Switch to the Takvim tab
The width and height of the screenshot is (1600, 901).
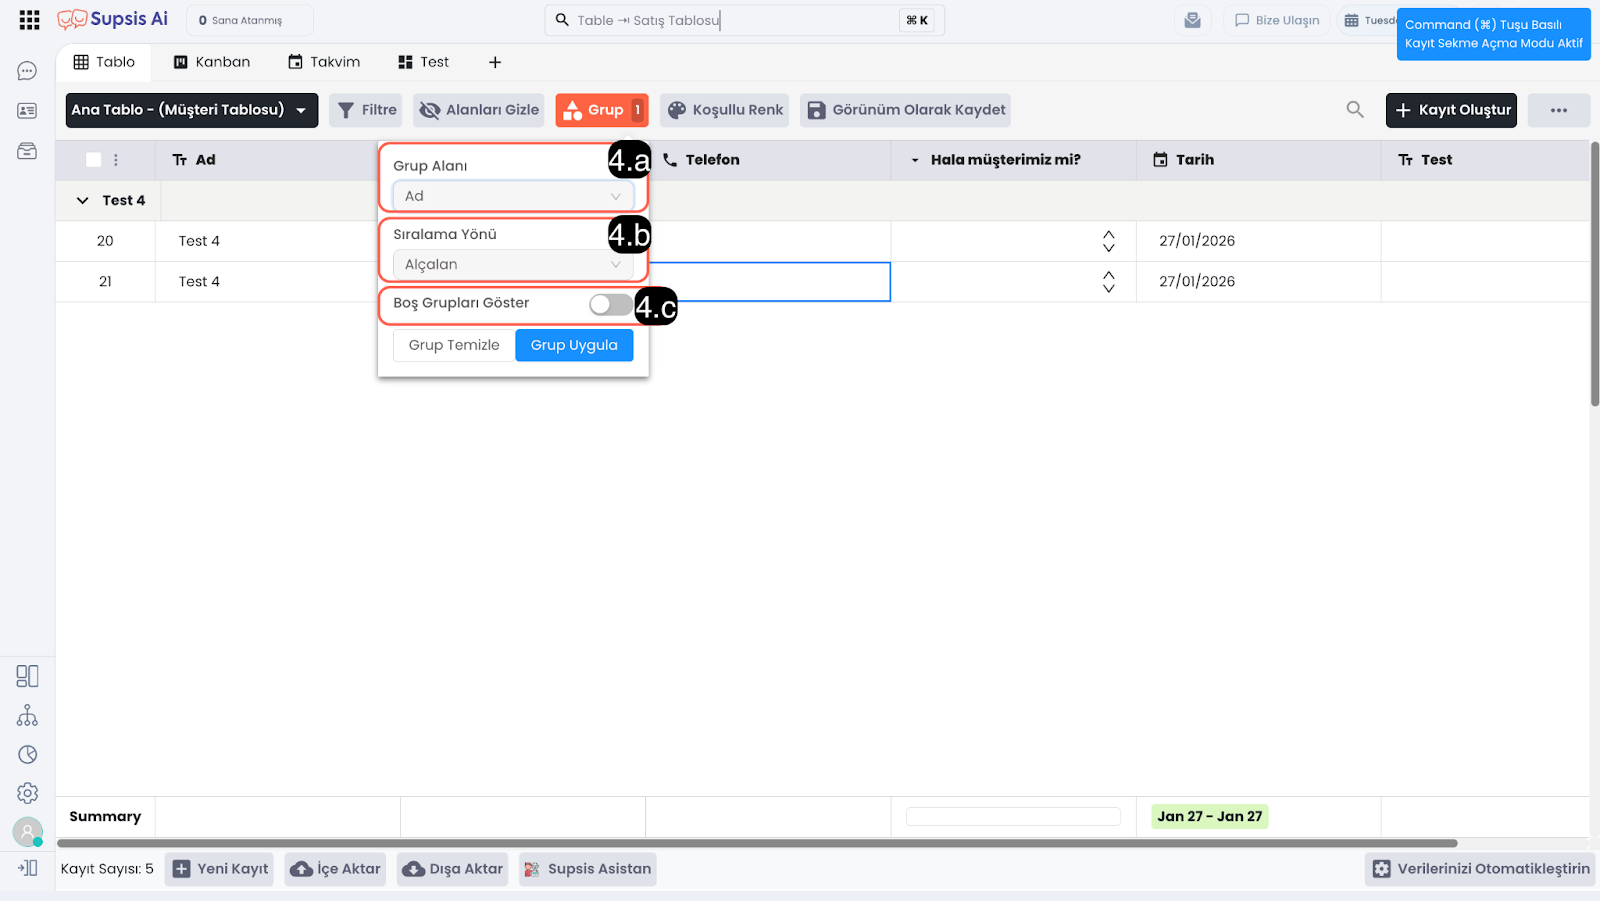[x=324, y=62]
